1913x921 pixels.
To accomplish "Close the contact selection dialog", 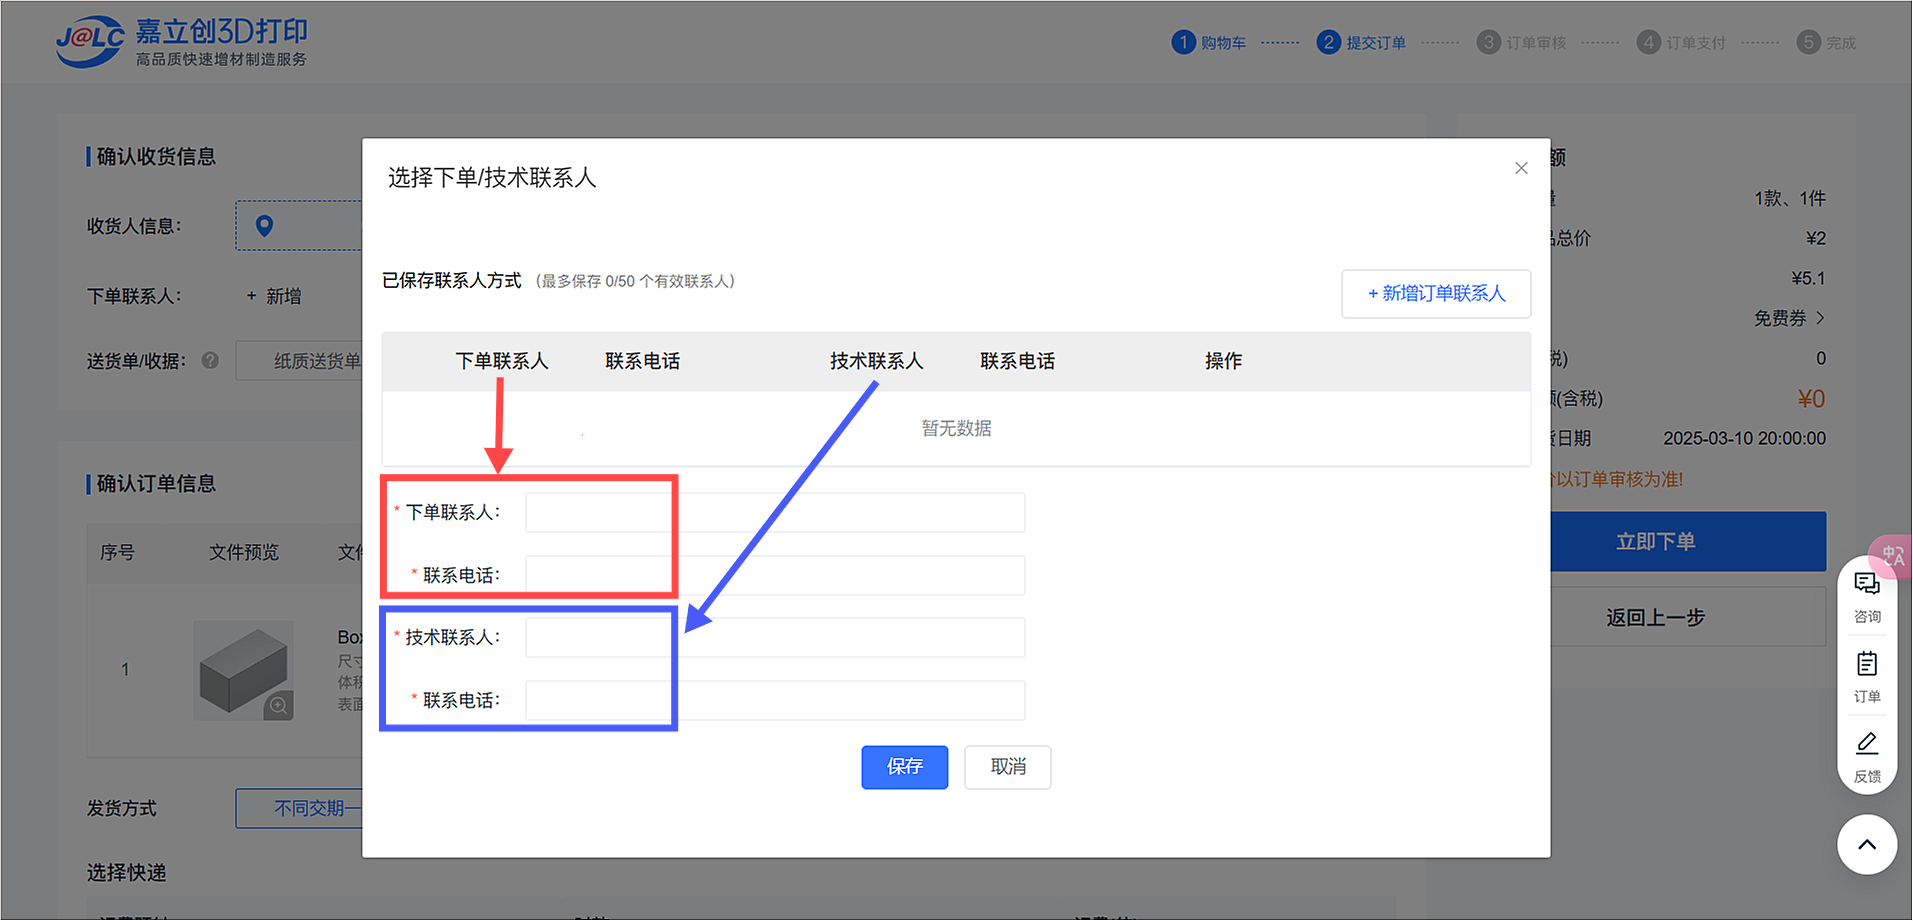I will [1521, 168].
